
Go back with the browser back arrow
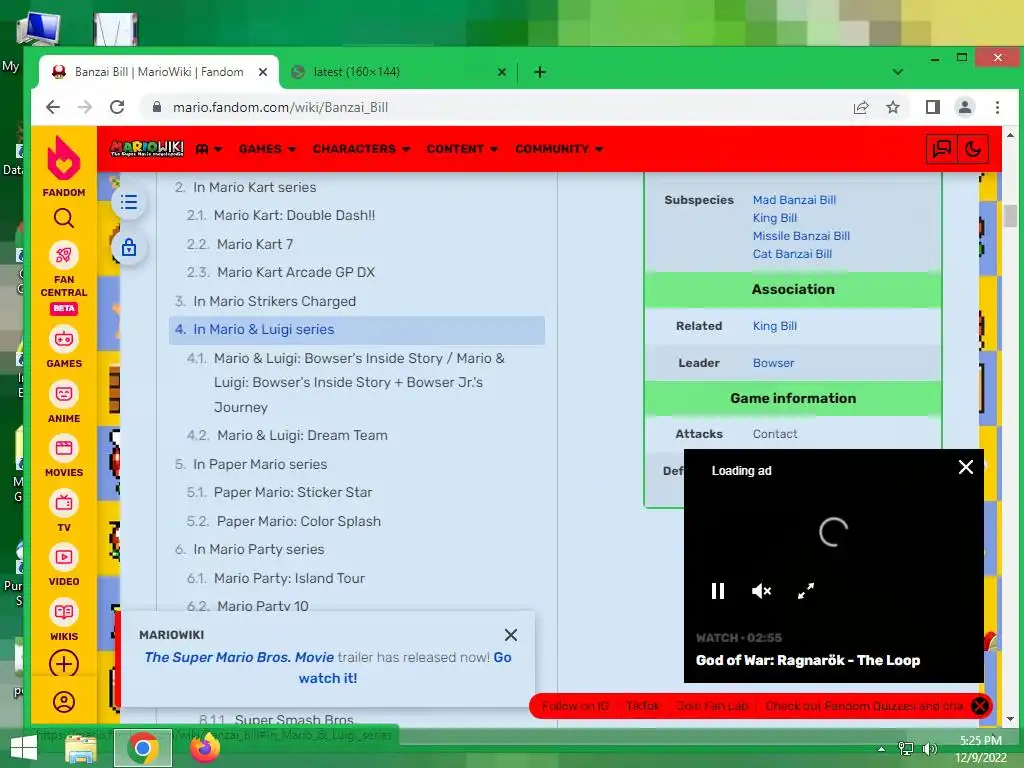(53, 107)
